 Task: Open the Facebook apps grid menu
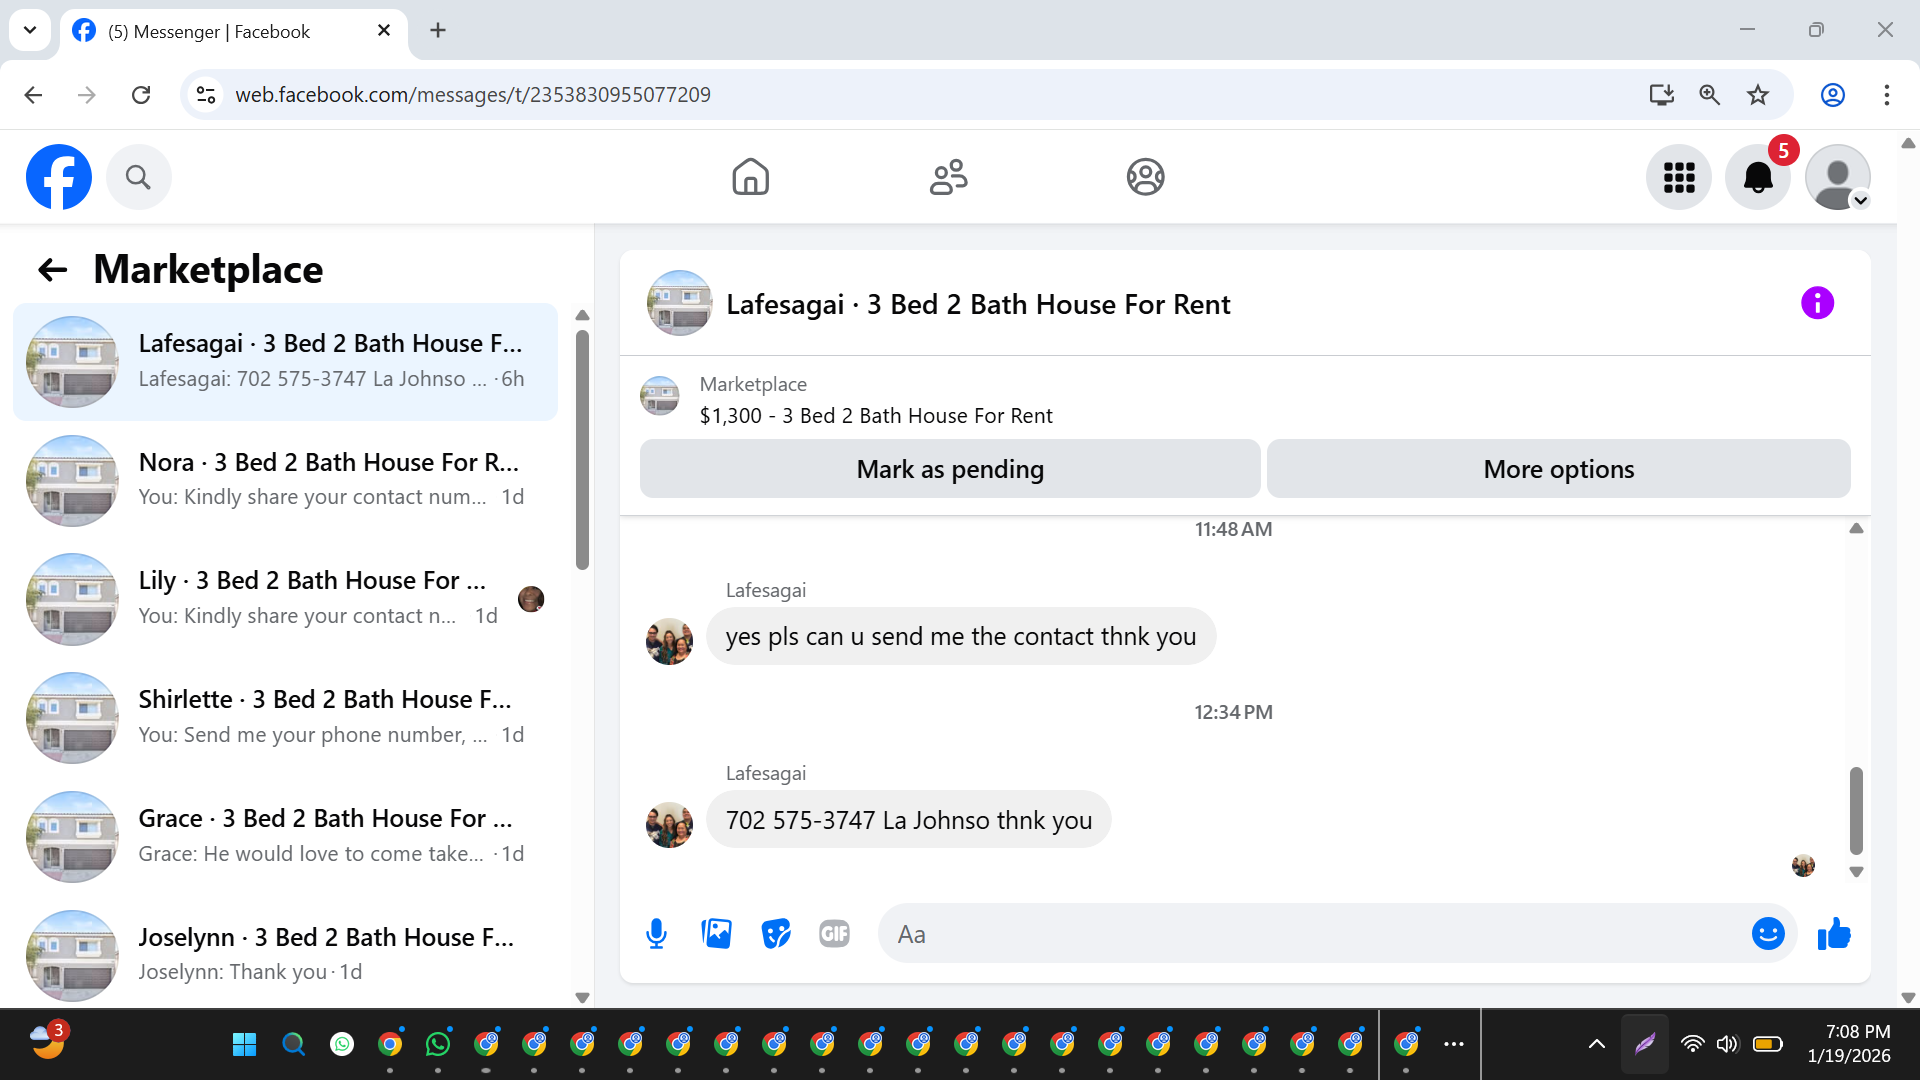click(x=1679, y=178)
